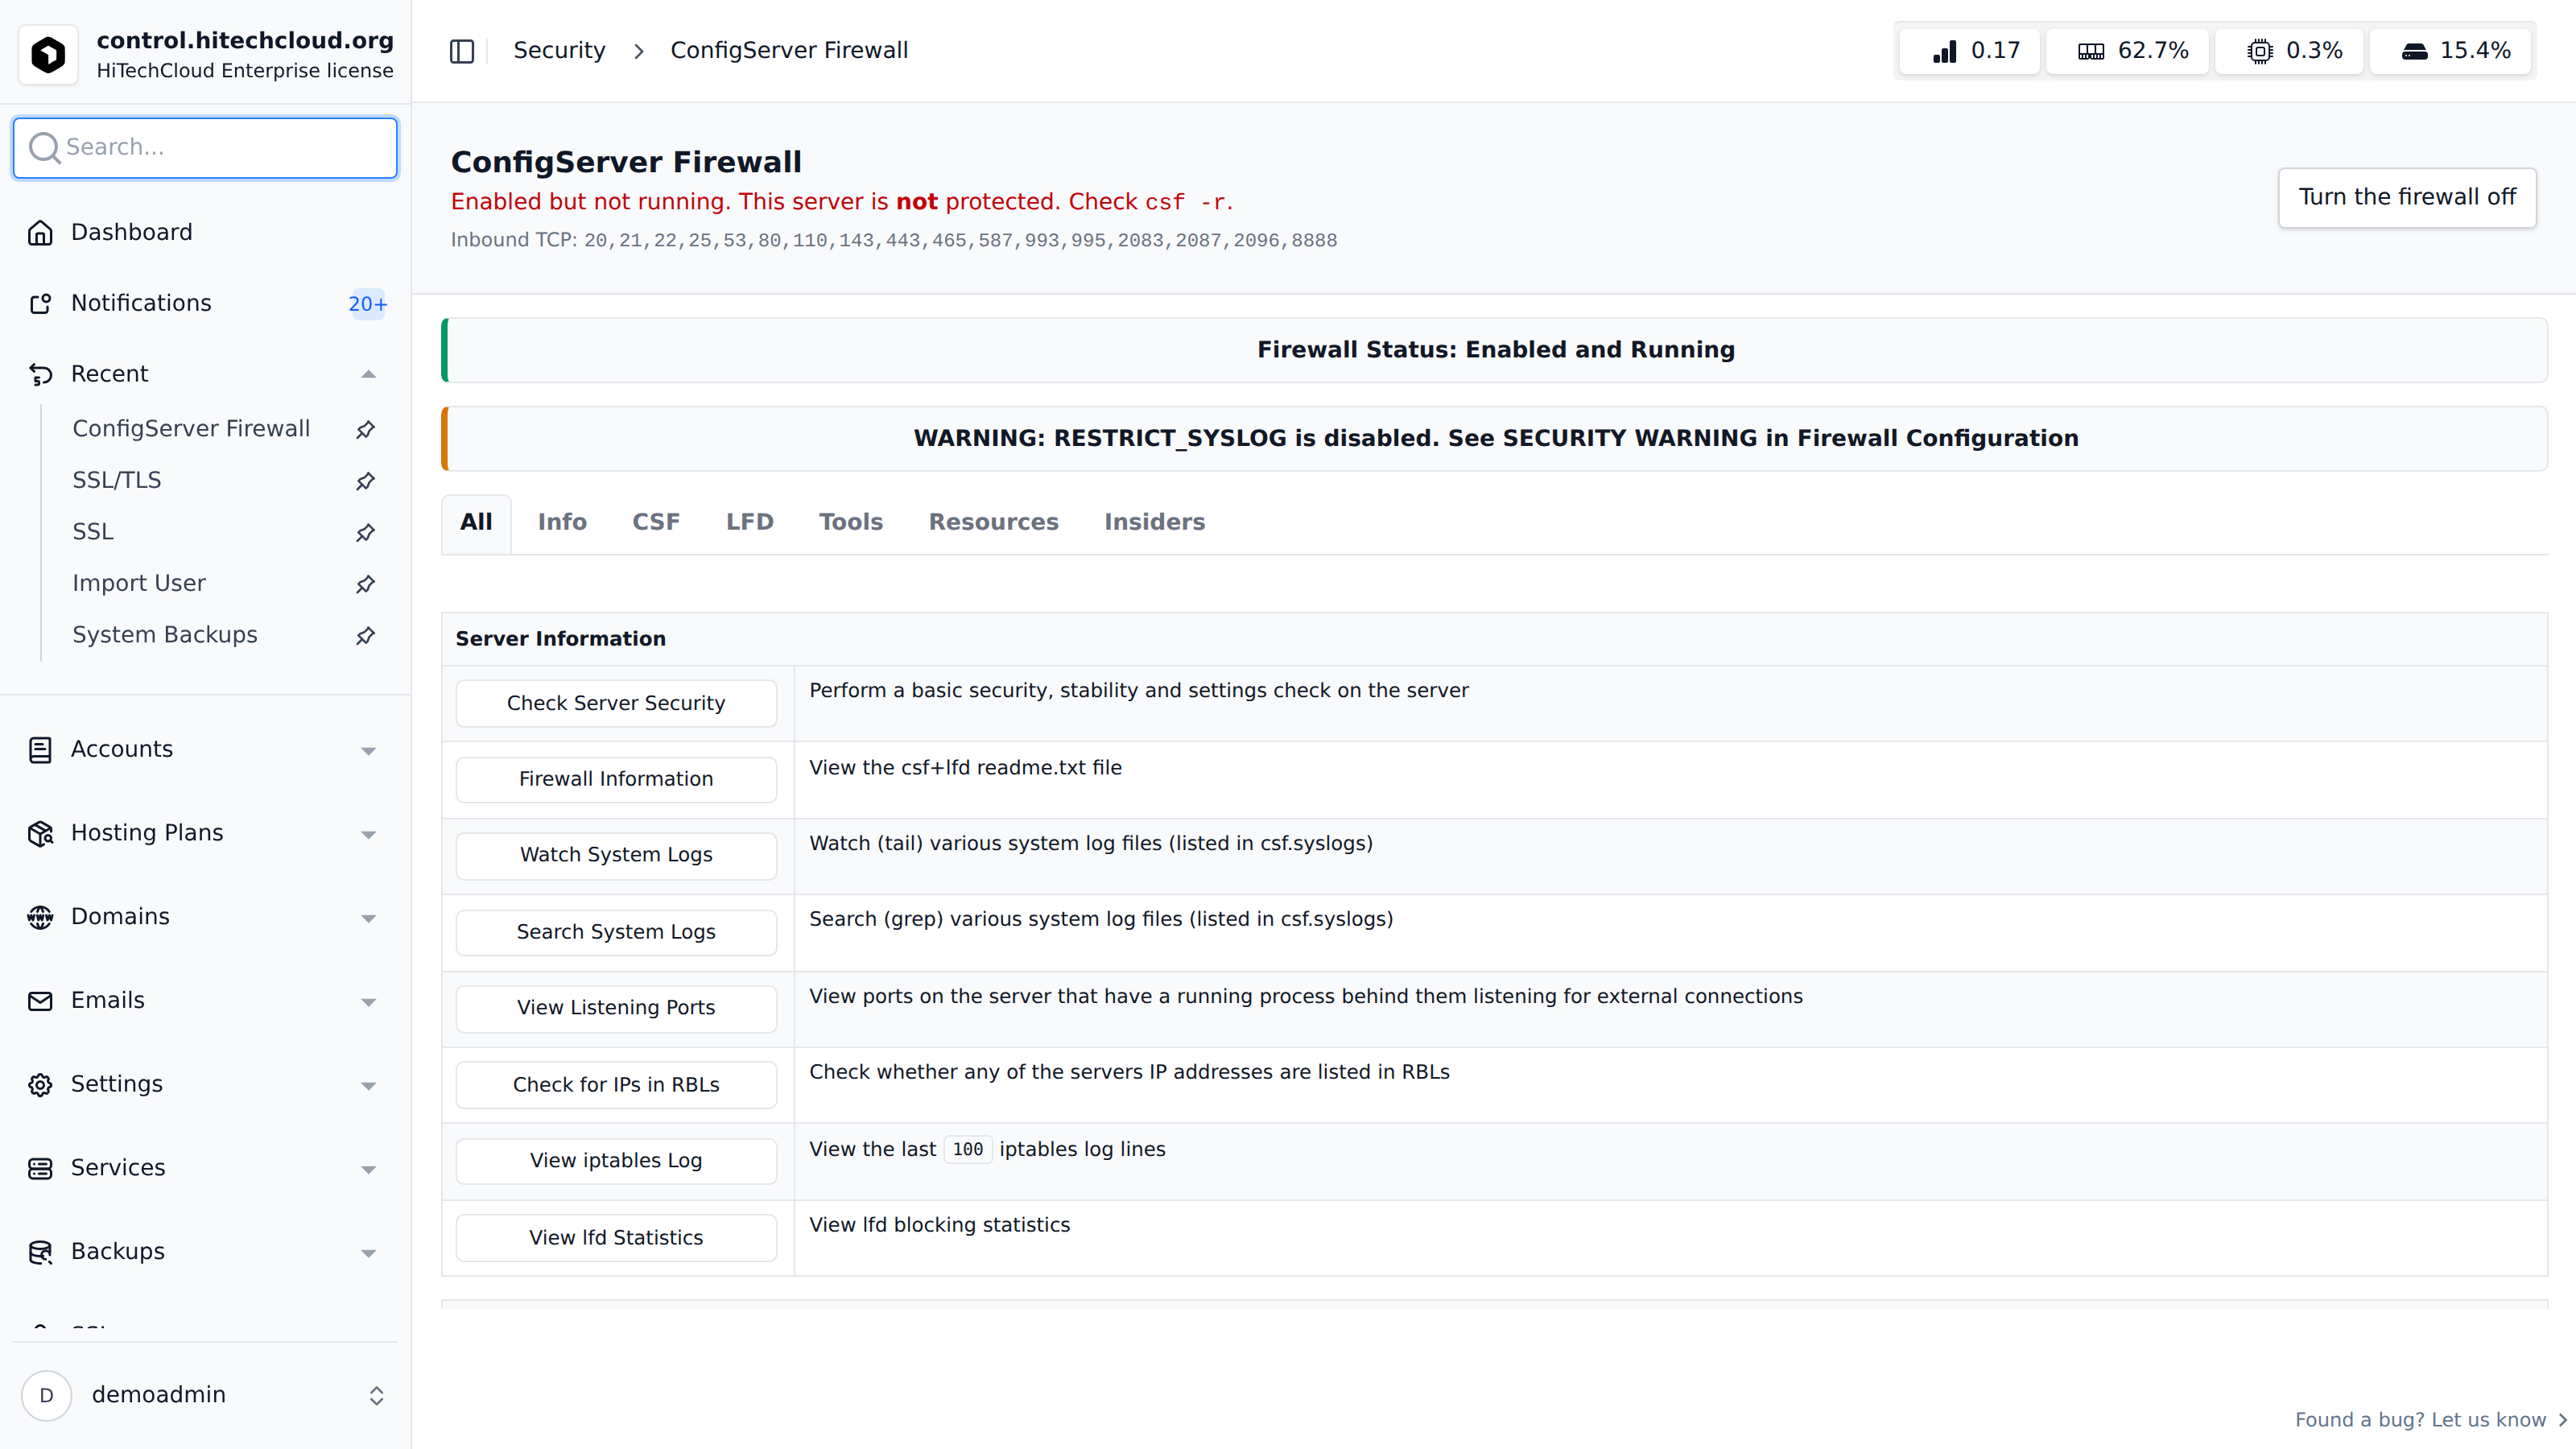Expand the Emails menu
2576x1449 pixels.
(x=368, y=1002)
